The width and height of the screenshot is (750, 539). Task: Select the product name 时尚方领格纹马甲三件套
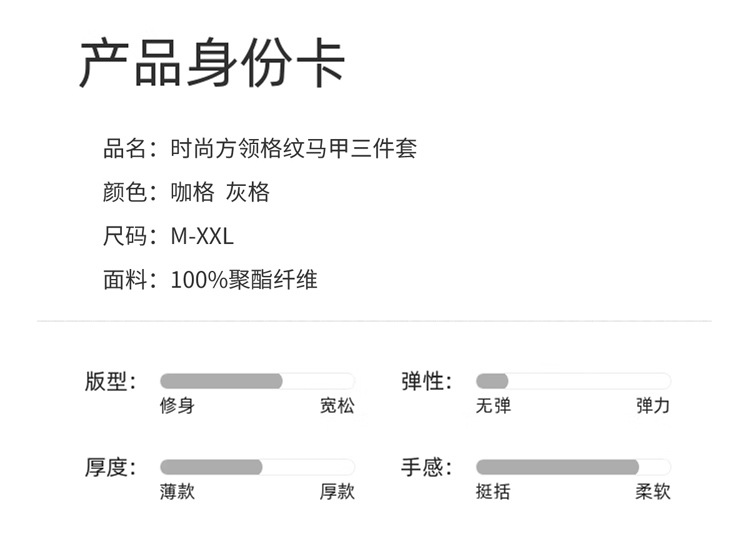point(293,149)
